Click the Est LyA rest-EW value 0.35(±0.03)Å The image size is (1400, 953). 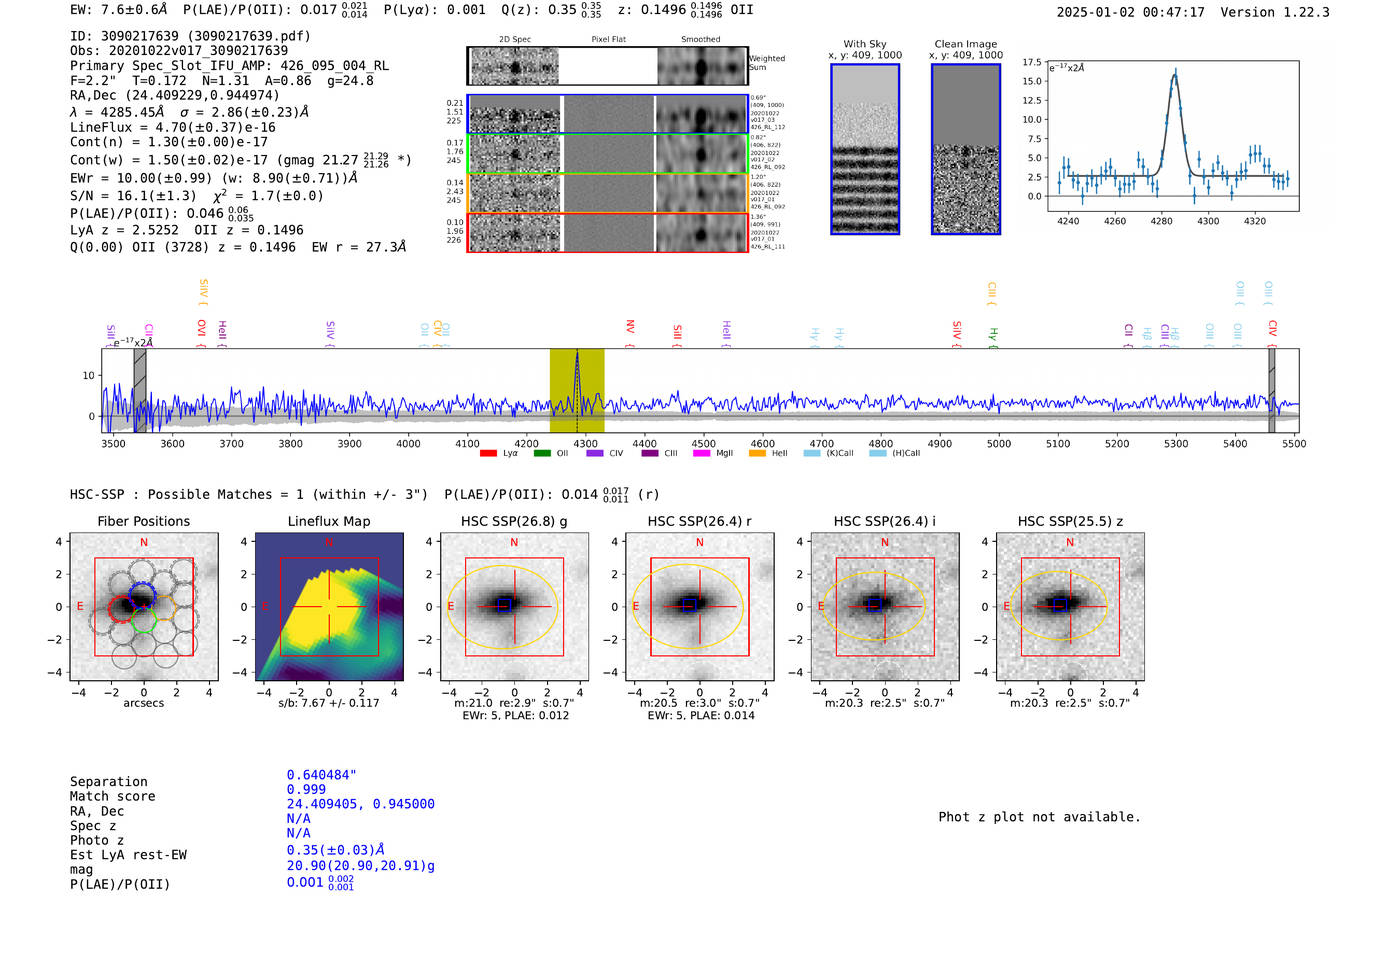coord(336,850)
